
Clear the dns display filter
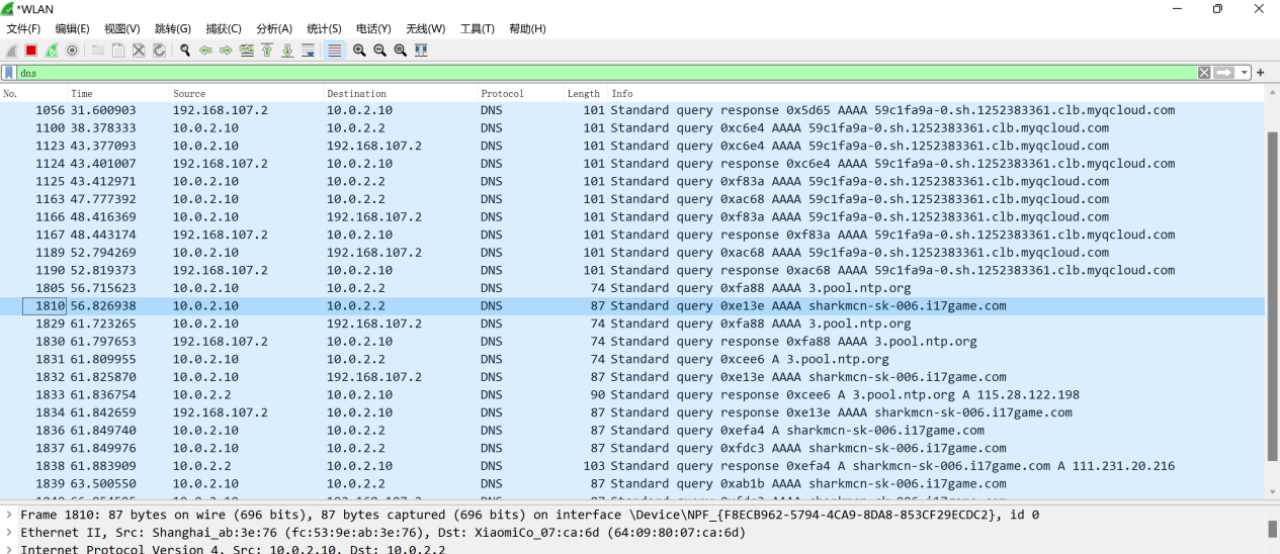click(x=1204, y=73)
